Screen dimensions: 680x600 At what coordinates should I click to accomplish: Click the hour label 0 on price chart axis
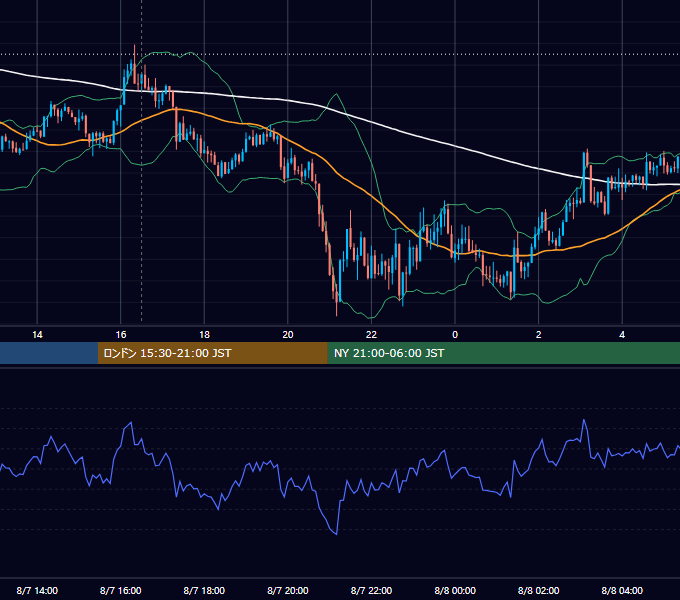455,335
